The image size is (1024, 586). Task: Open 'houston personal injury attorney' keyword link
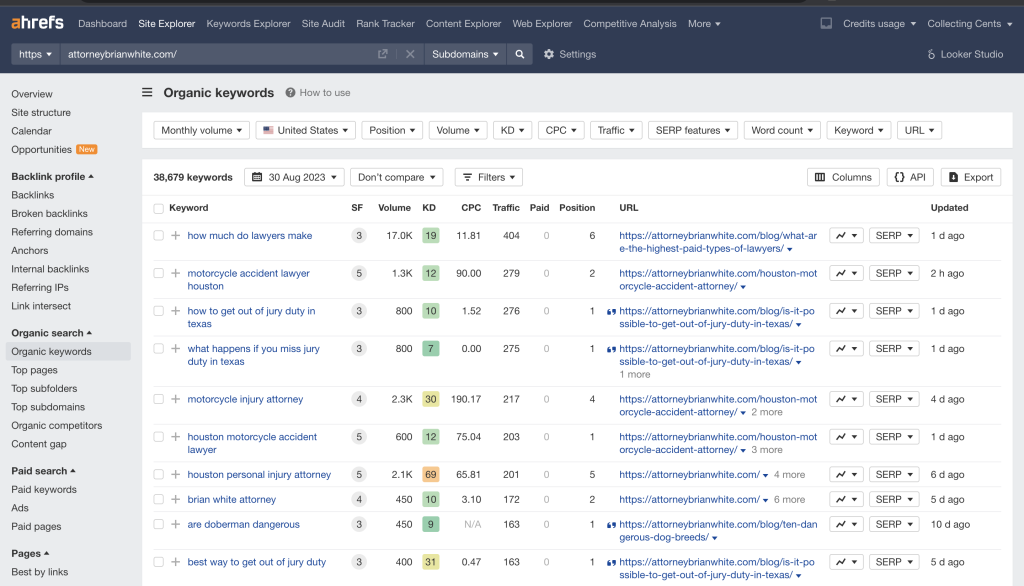(259, 475)
